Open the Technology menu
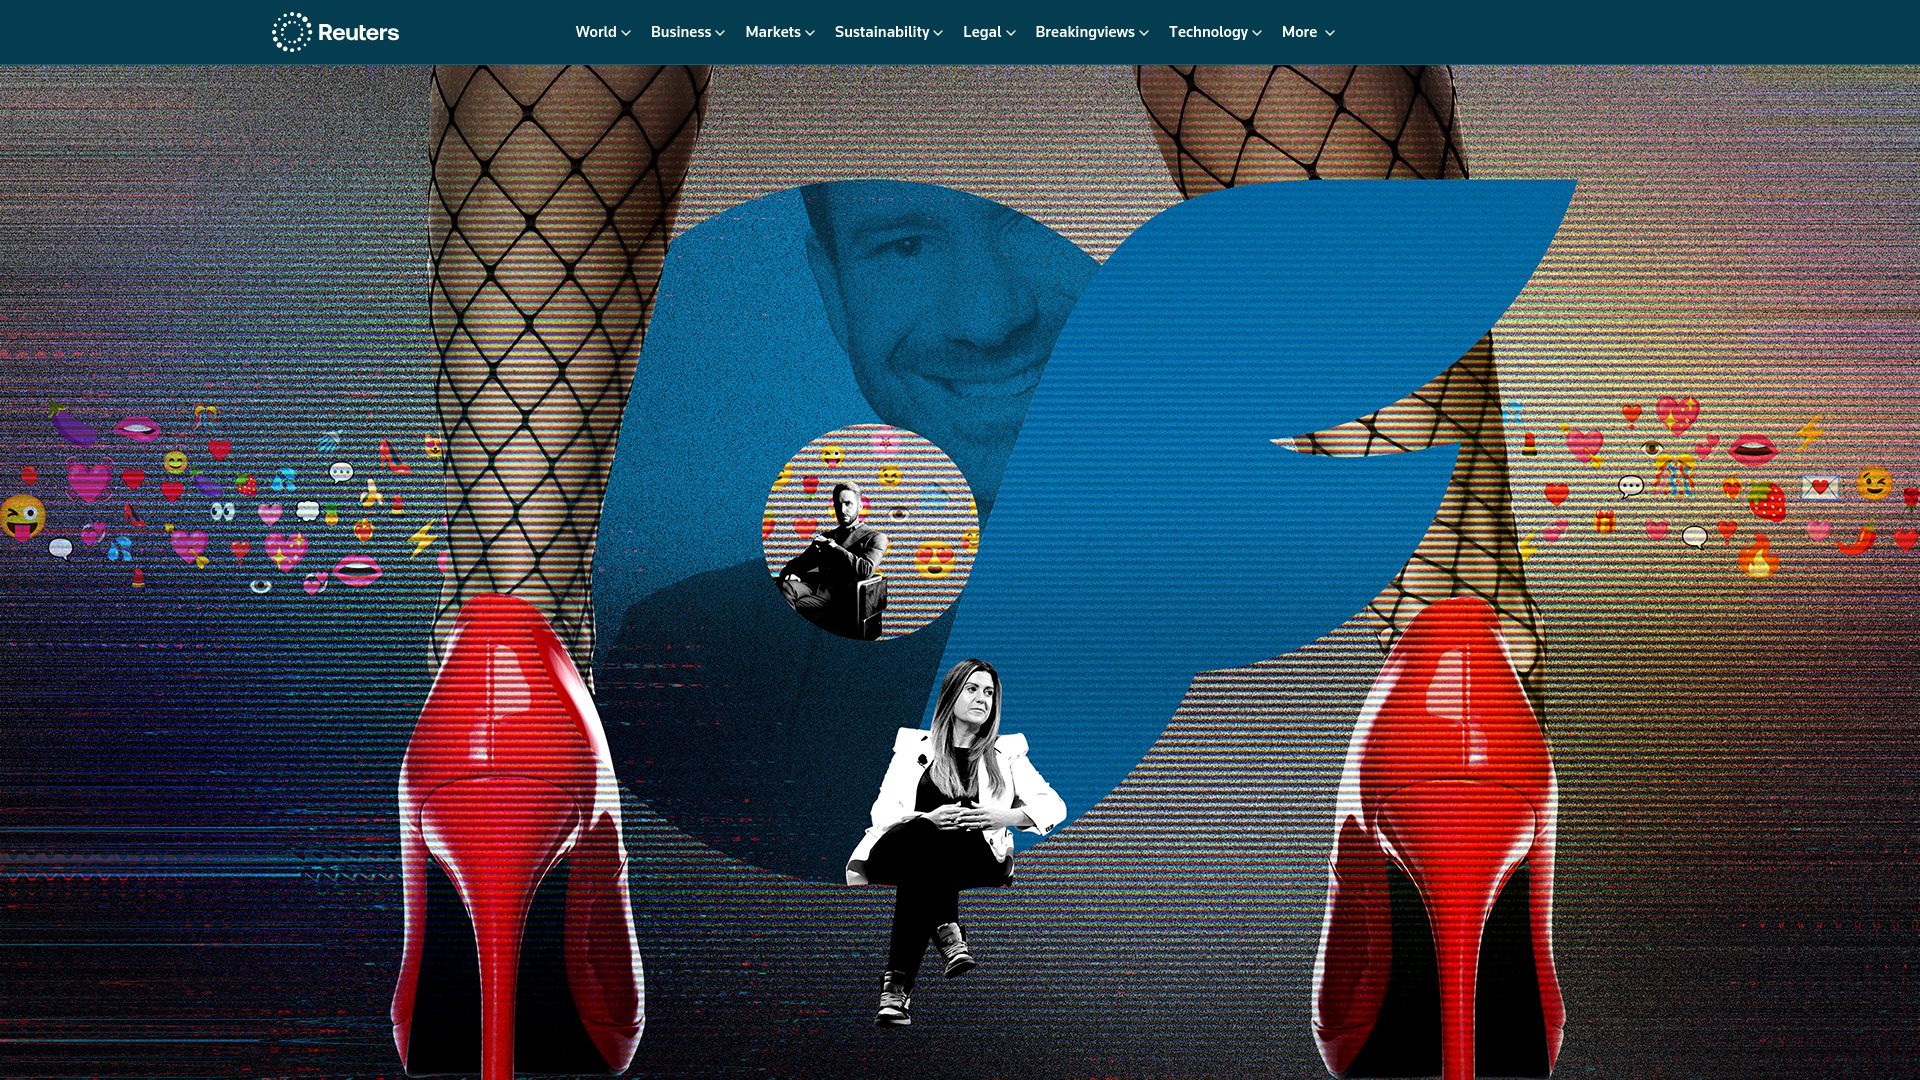Screen dimensions: 1920x1080 pyautogui.click(x=1215, y=32)
